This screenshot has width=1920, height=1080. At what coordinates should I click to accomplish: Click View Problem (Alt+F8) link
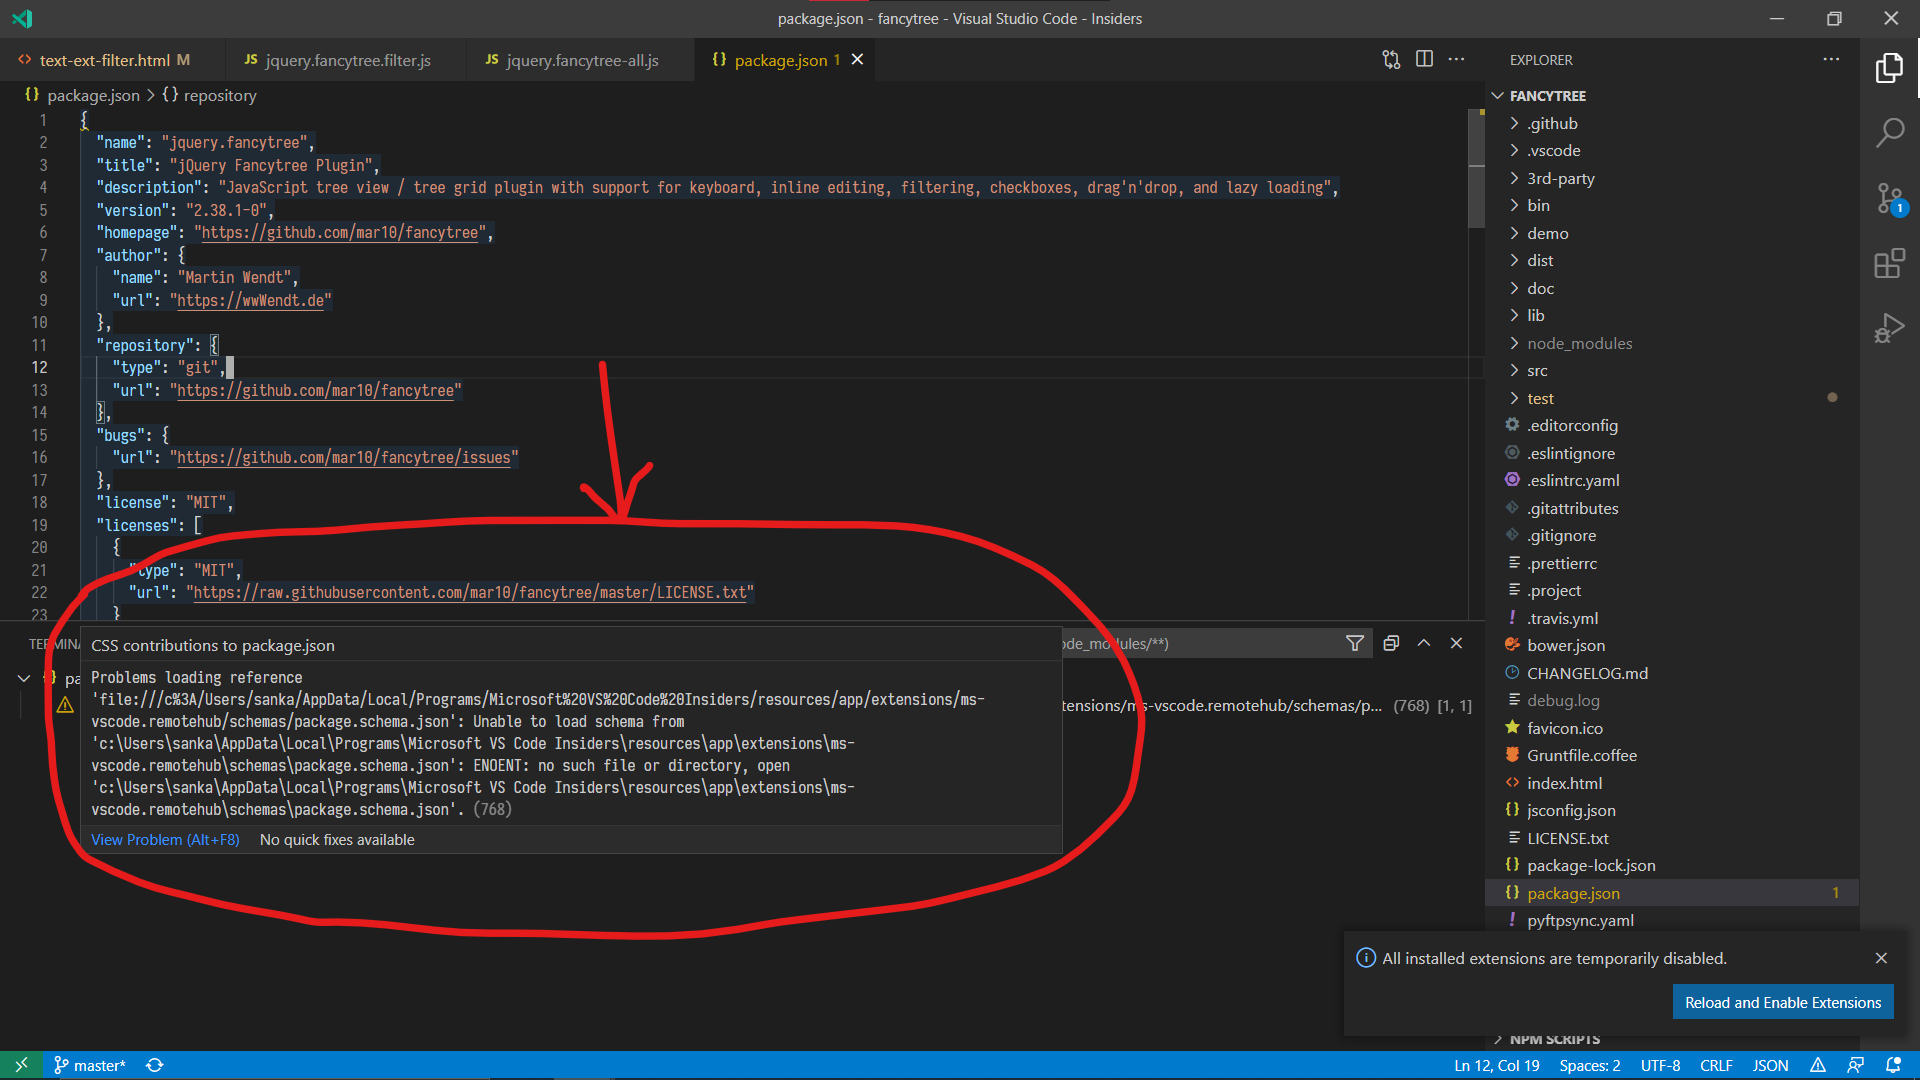click(165, 840)
